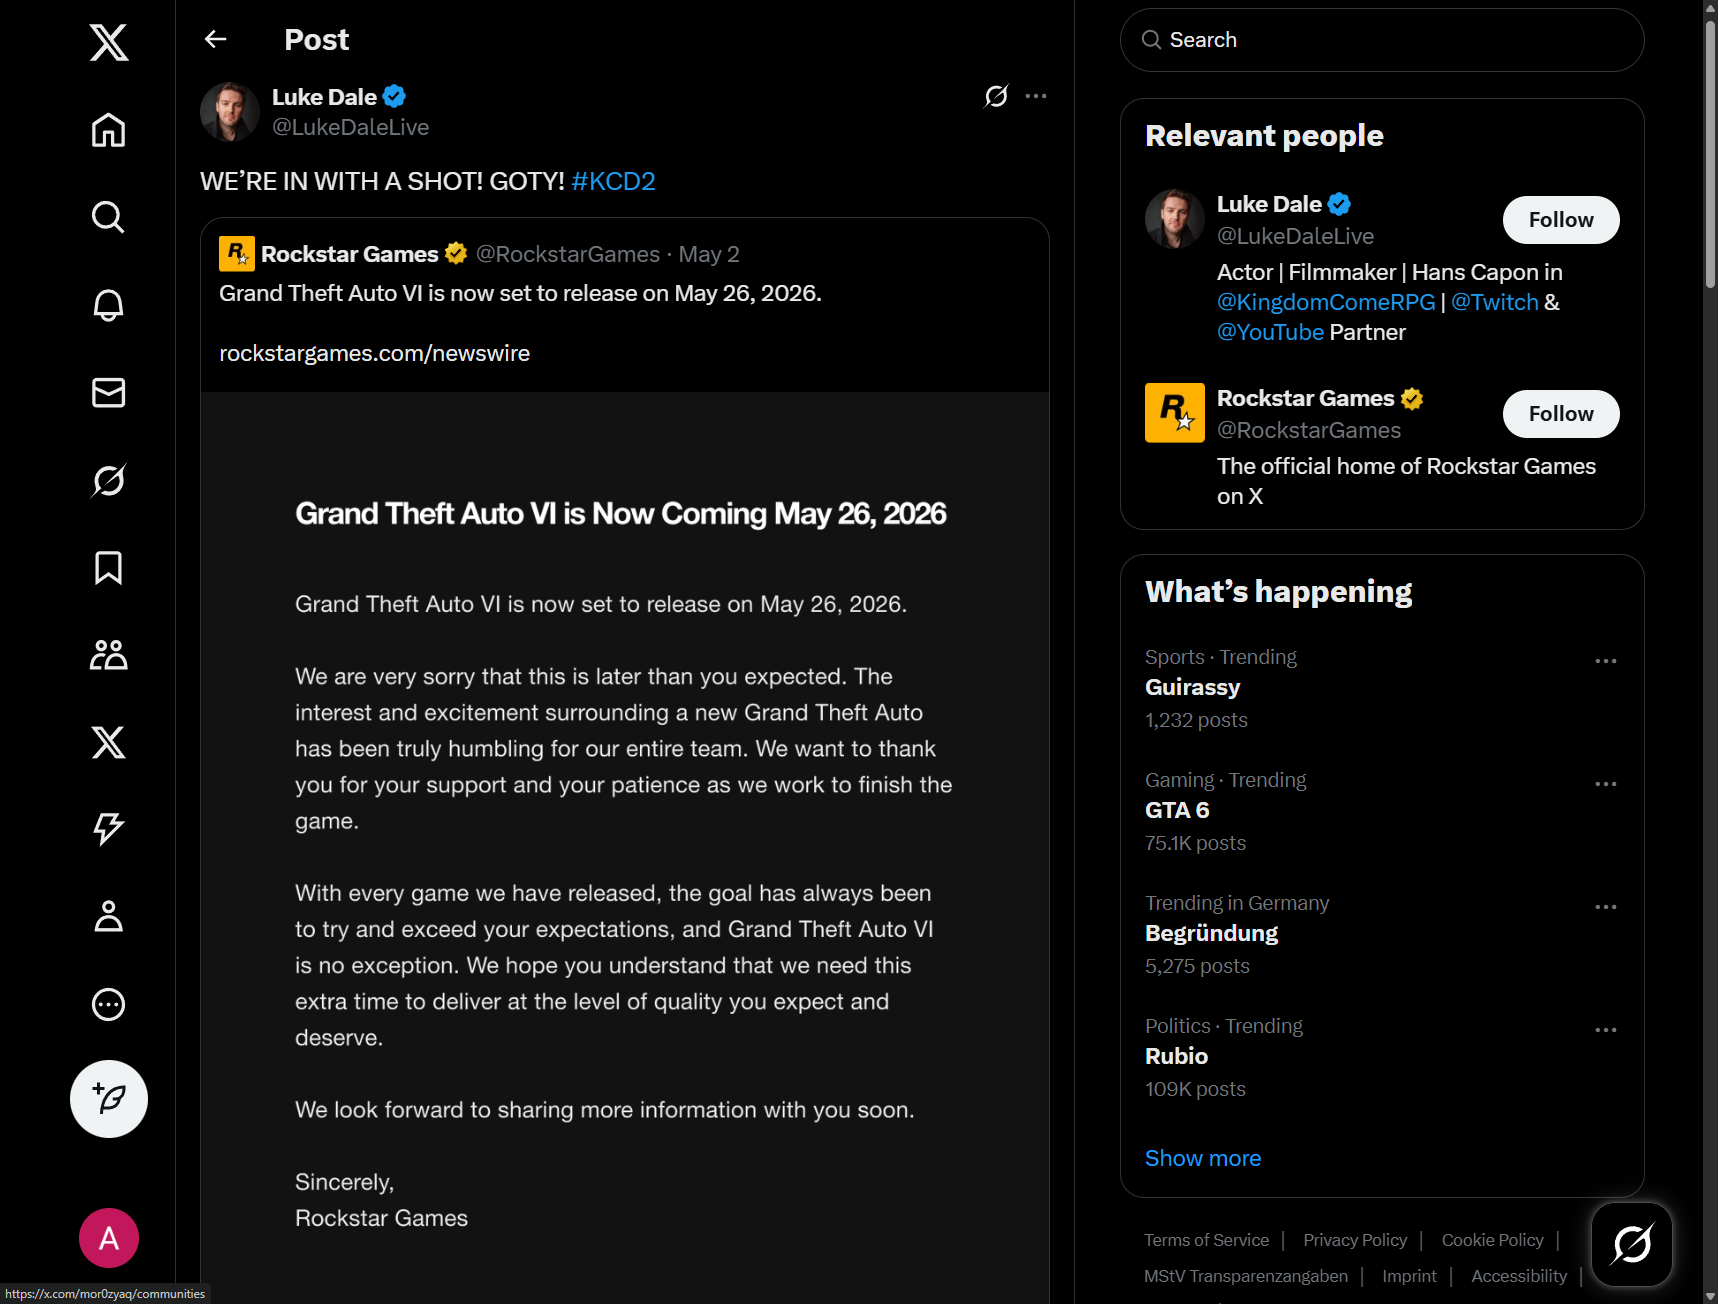Open Notifications bell icon

click(x=108, y=305)
